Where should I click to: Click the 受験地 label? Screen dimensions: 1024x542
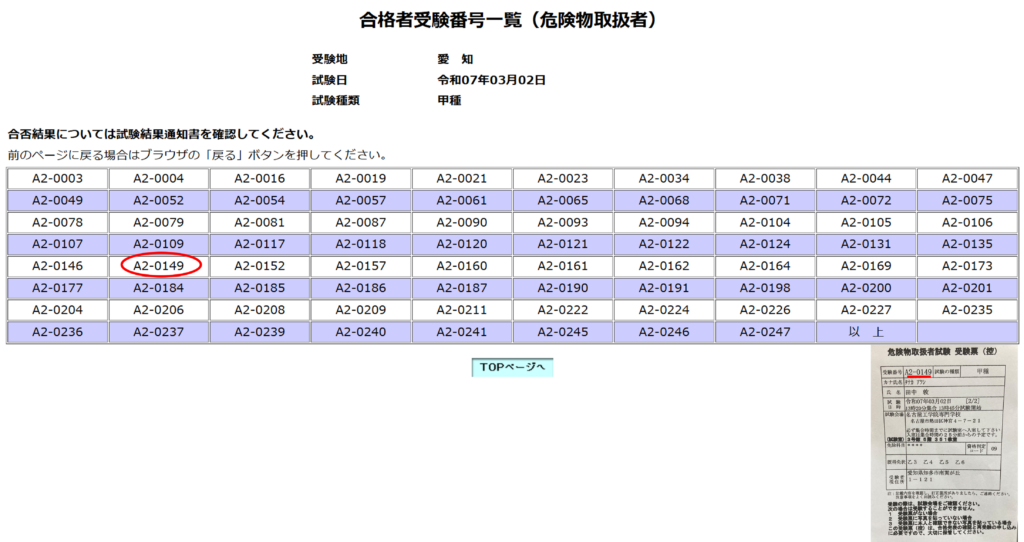click(x=329, y=60)
